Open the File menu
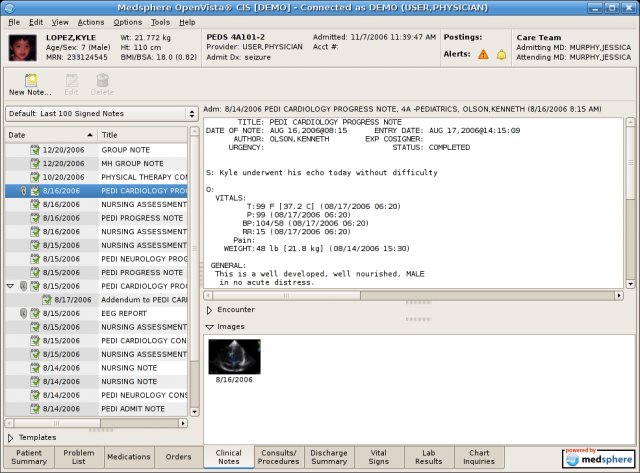Screen dimensions: 640x473 point(14,22)
